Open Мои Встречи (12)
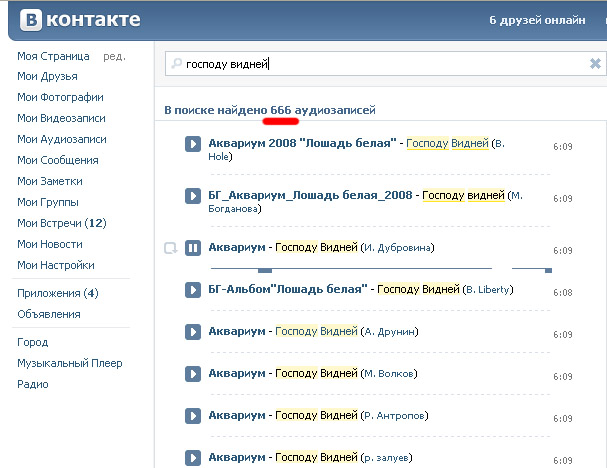607x468 pixels. 62,223
